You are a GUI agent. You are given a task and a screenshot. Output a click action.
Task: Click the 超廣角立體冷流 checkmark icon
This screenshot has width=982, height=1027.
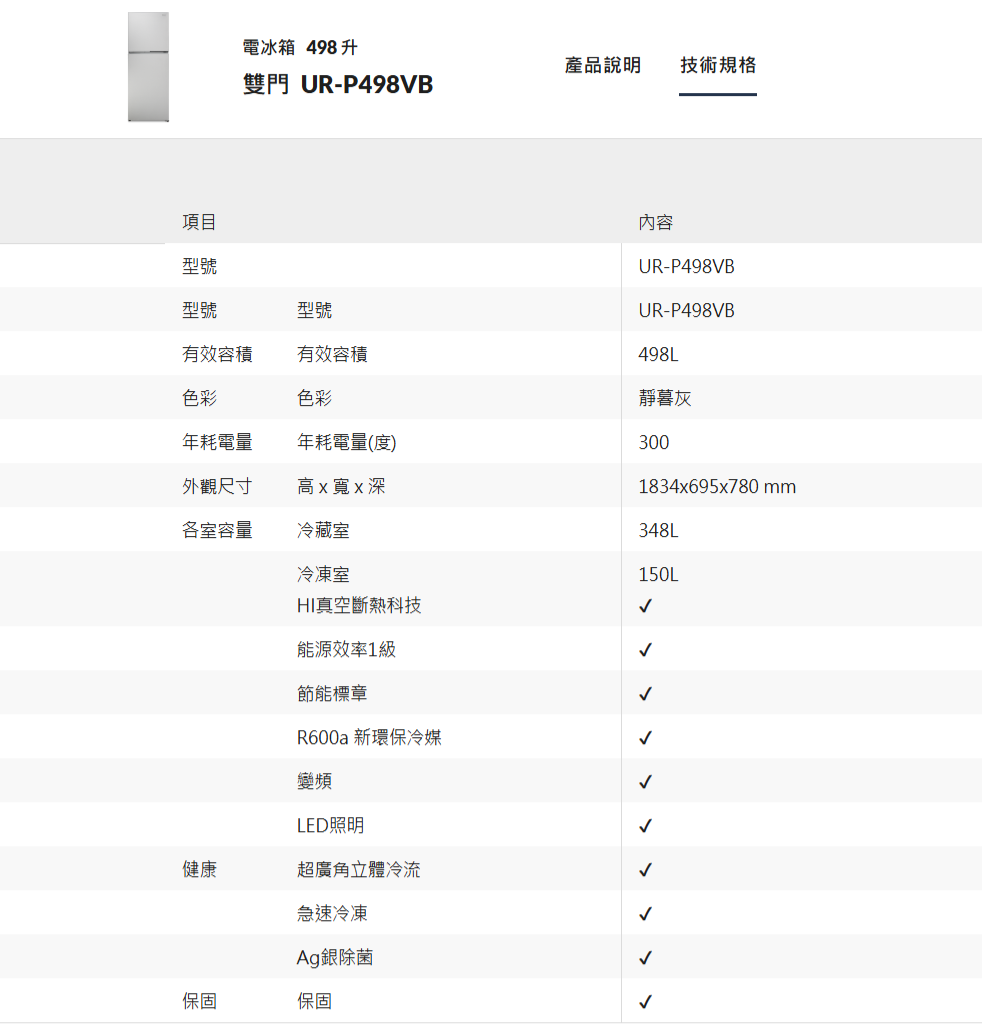click(x=646, y=870)
